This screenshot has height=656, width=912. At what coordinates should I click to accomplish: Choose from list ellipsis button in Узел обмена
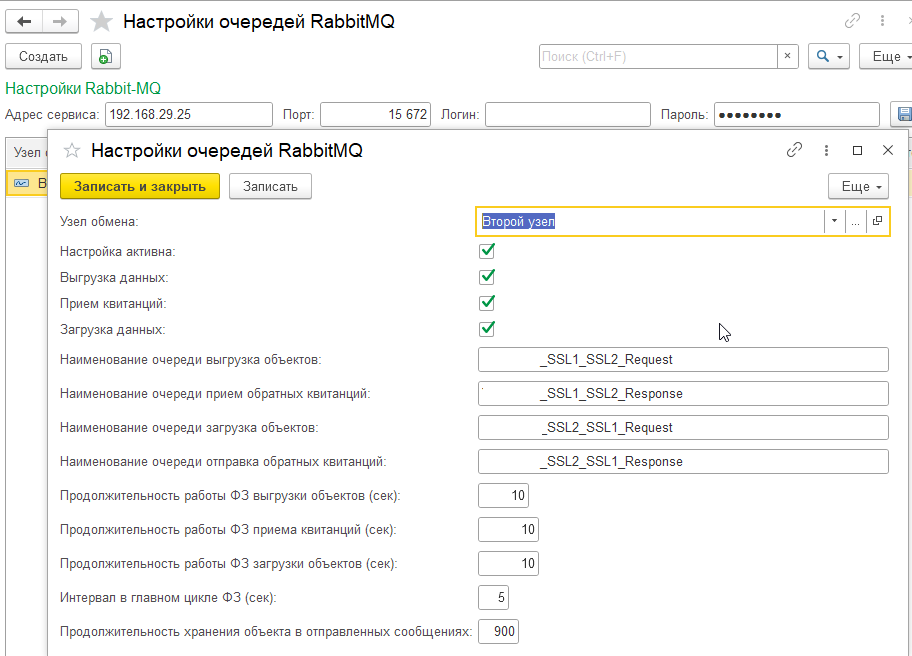855,221
